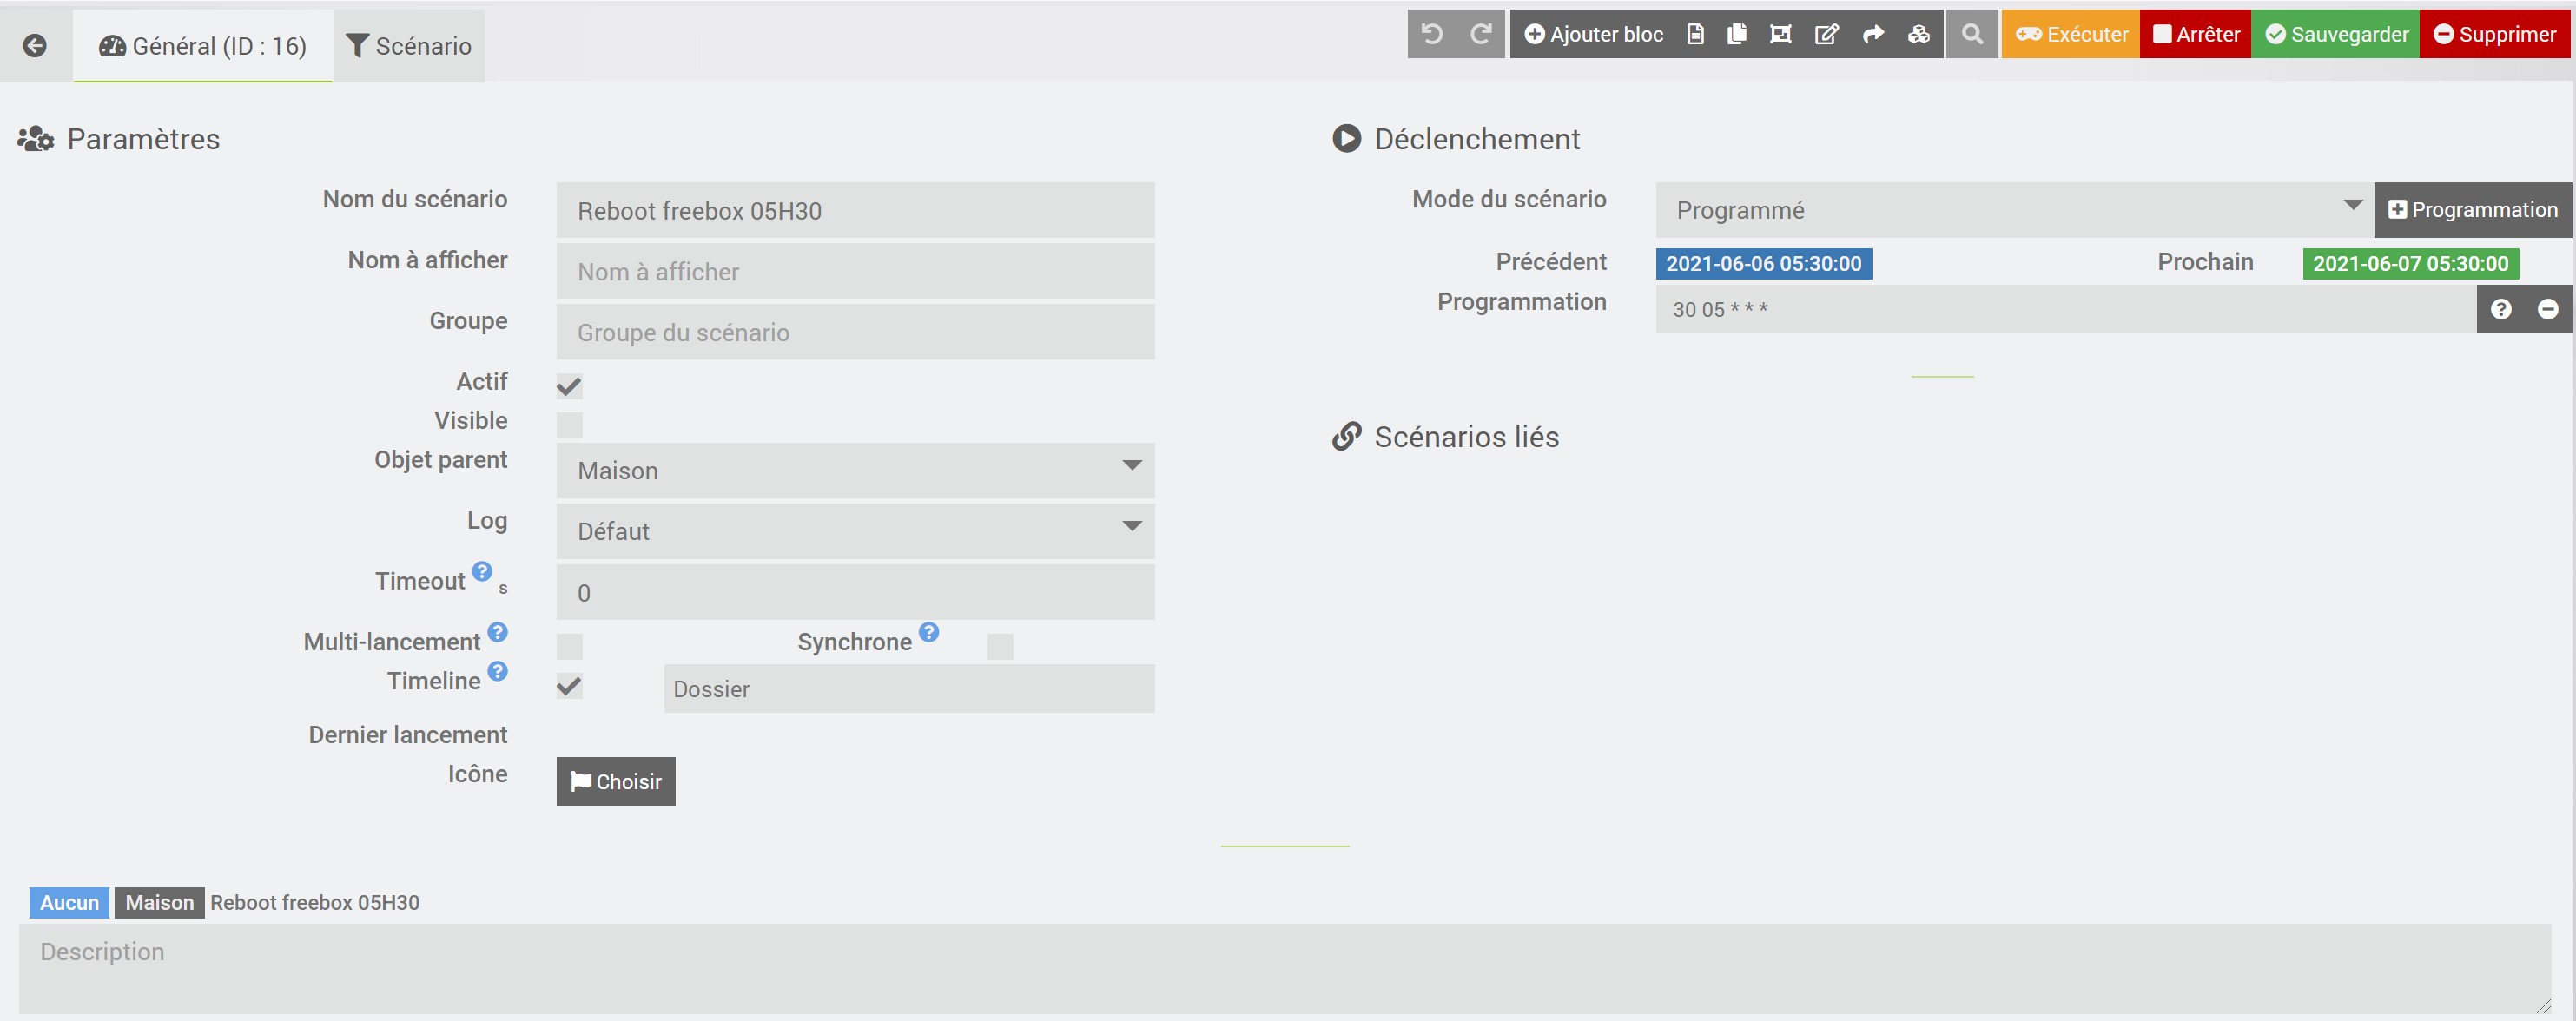The image size is (2576, 1021).
Task: Open the template cubes icon
Action: click(x=1919, y=34)
